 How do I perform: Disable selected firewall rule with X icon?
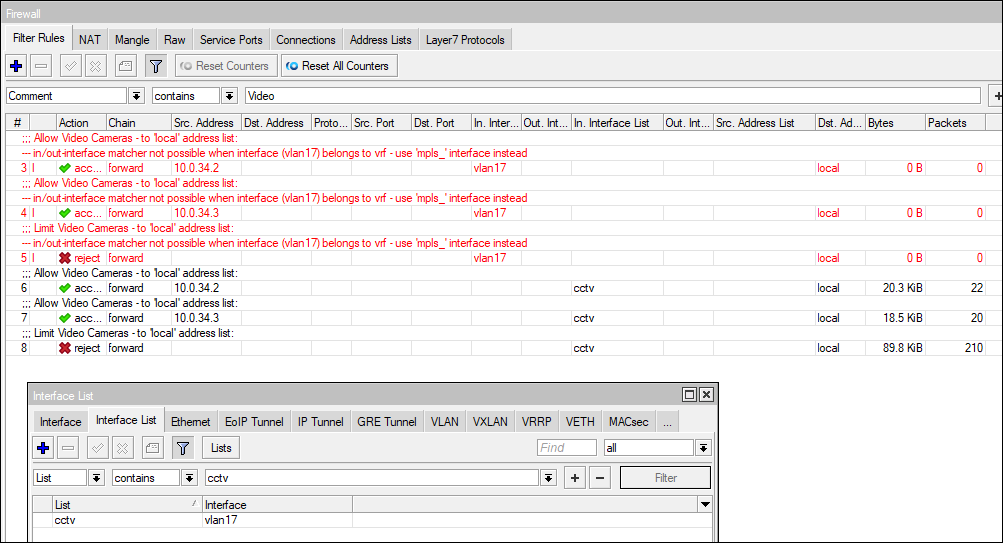click(95, 66)
